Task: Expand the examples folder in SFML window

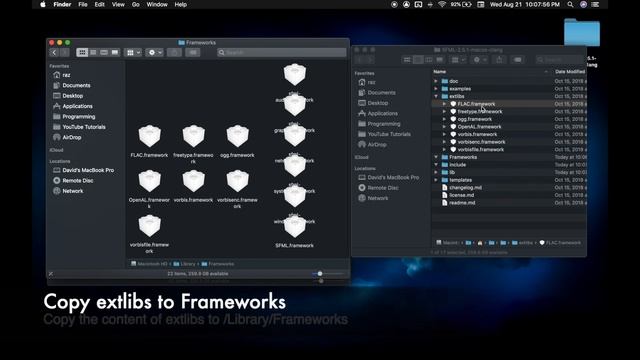Action: coord(436,89)
